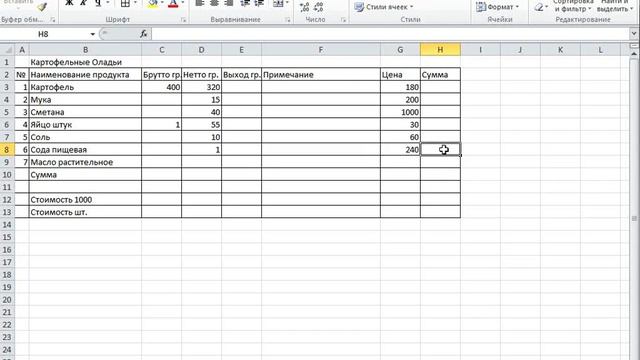Select header cell Цена
Screen dimensions: 640x360
pos(400,75)
